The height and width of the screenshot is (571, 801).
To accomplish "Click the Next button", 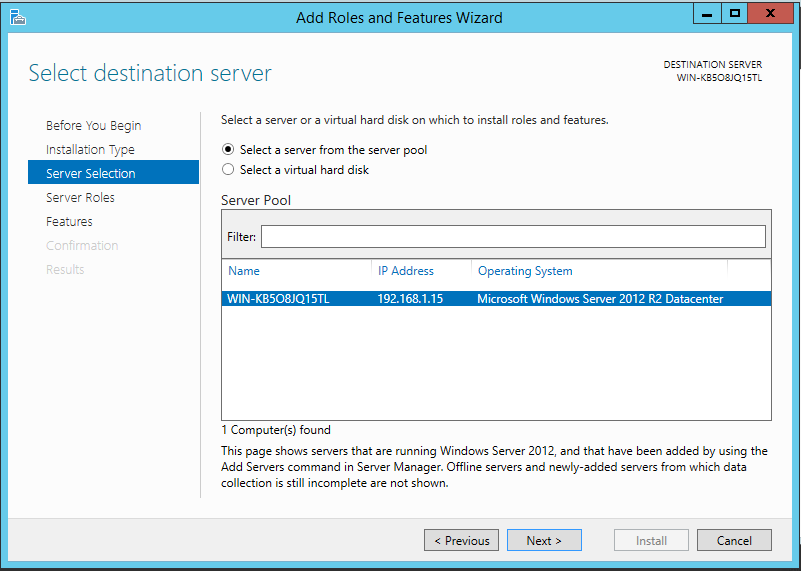I will 544,540.
